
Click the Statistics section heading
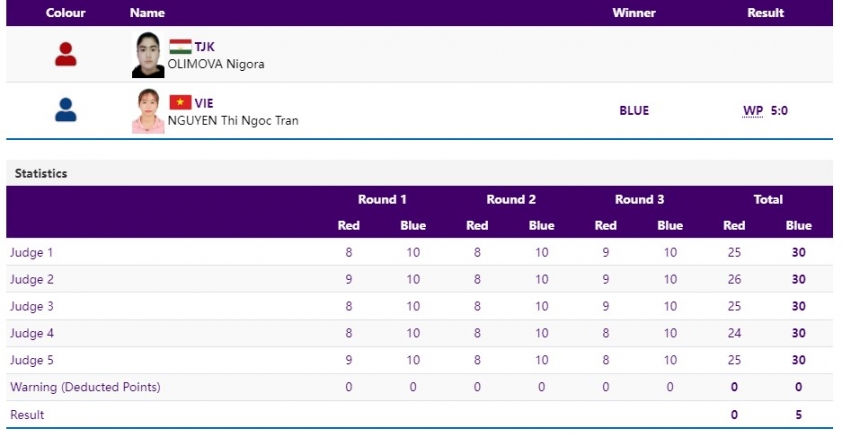pyautogui.click(x=41, y=173)
